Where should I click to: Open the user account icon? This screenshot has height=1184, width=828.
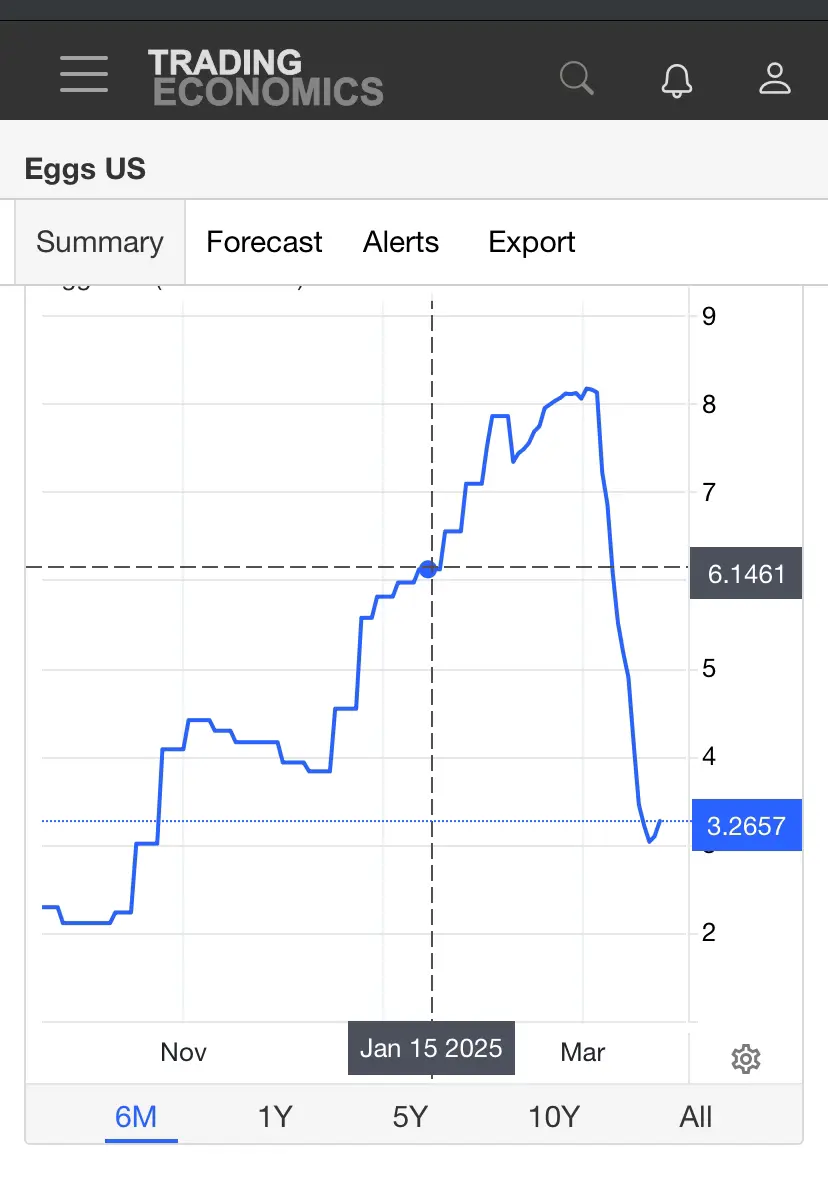(x=774, y=79)
